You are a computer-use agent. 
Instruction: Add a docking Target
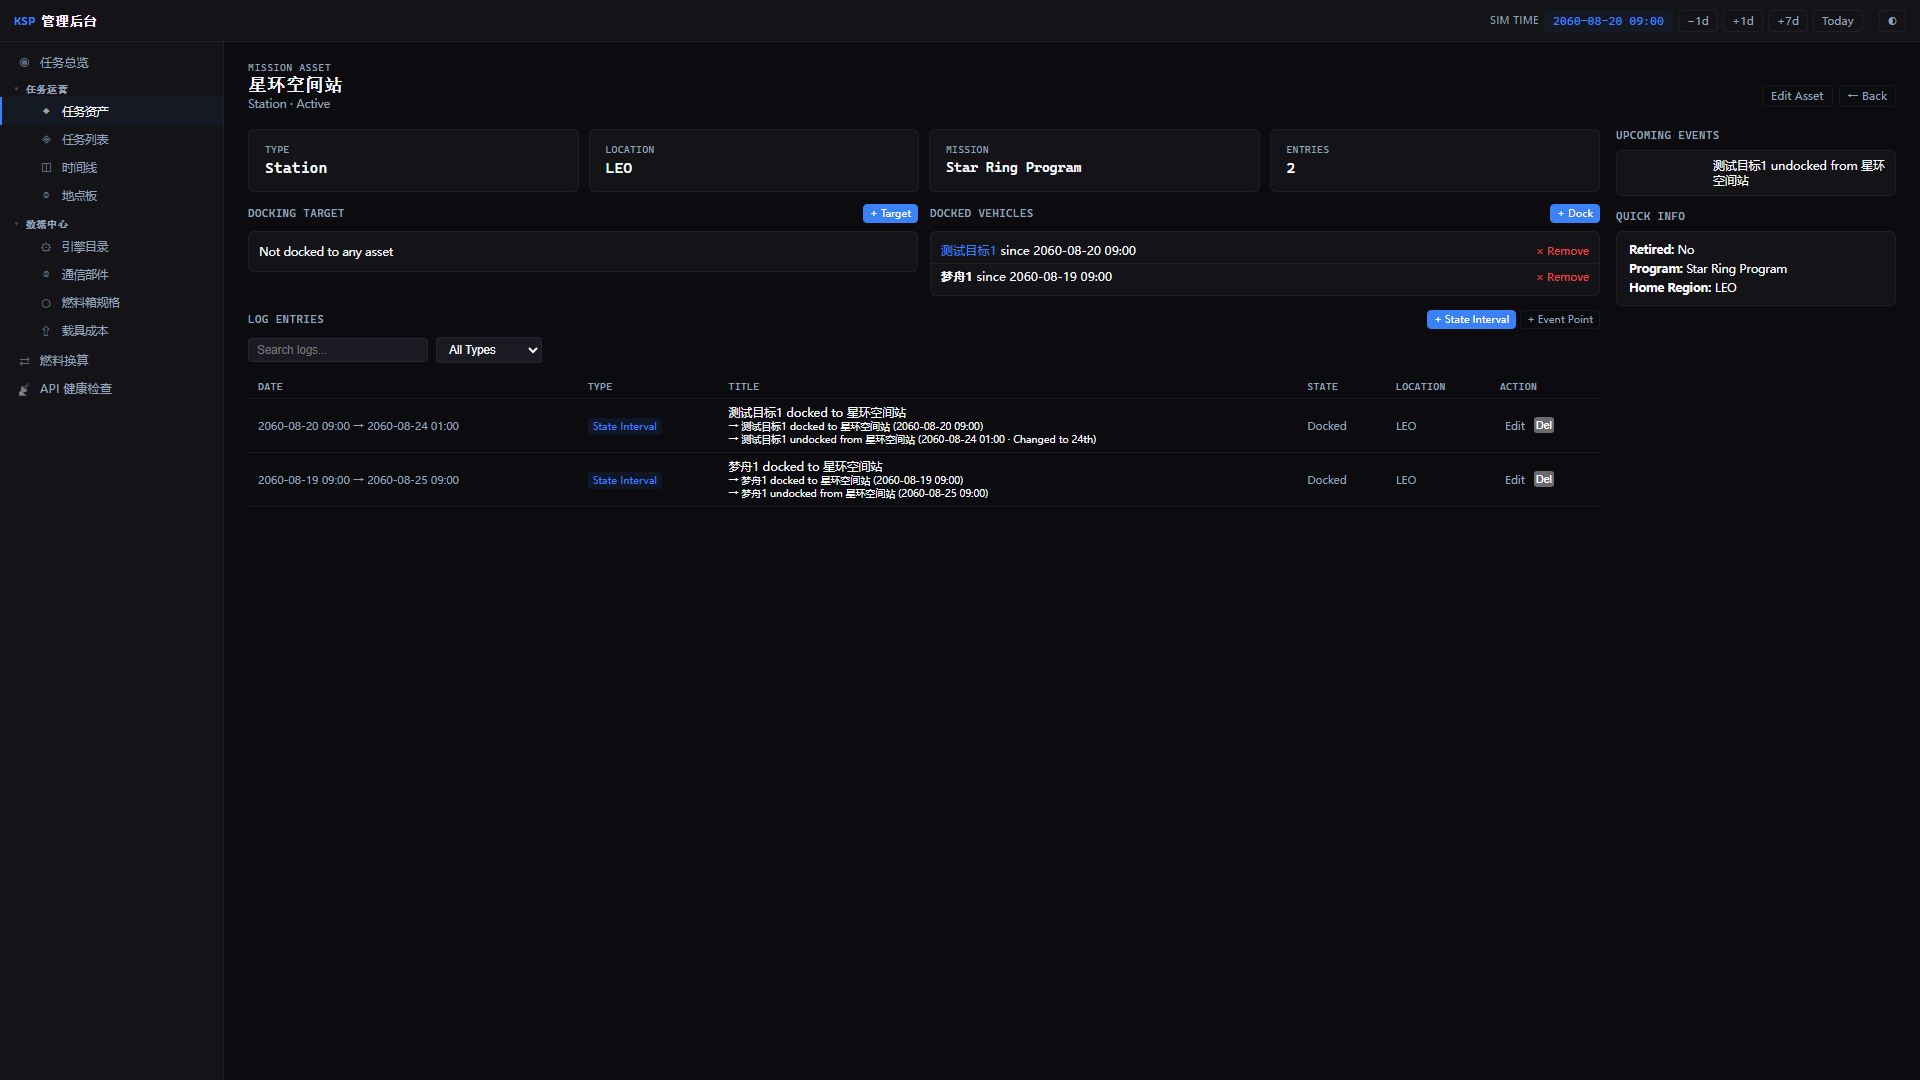pyautogui.click(x=890, y=214)
